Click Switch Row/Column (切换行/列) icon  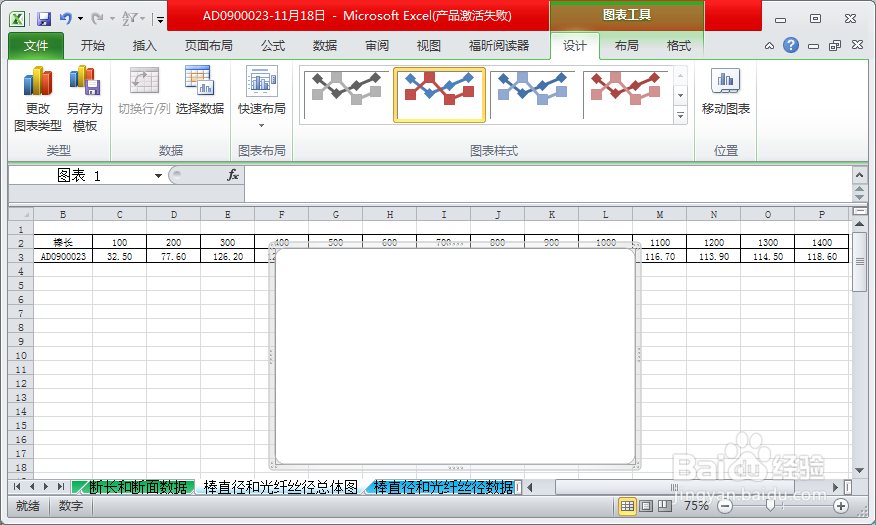pyautogui.click(x=144, y=82)
